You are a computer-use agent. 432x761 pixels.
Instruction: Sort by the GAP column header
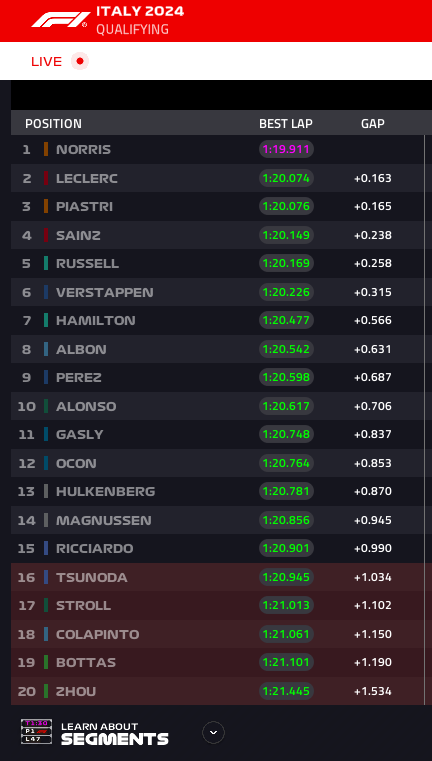[373, 123]
